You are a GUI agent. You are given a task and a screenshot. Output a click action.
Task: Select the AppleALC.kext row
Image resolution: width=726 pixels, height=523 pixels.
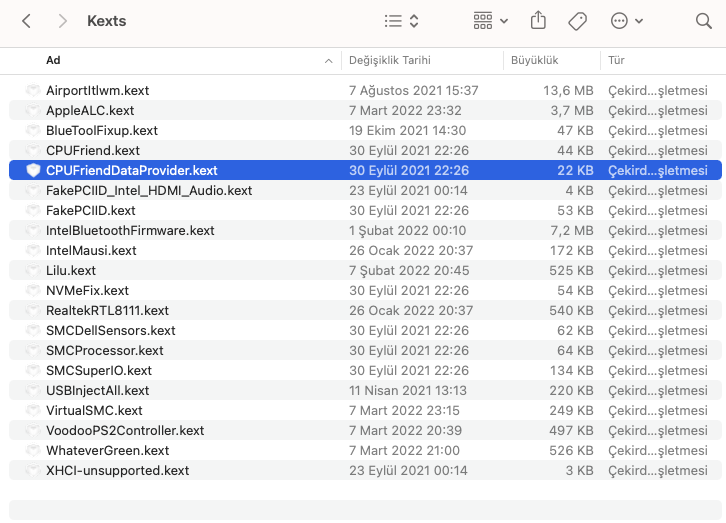pyautogui.click(x=90, y=111)
